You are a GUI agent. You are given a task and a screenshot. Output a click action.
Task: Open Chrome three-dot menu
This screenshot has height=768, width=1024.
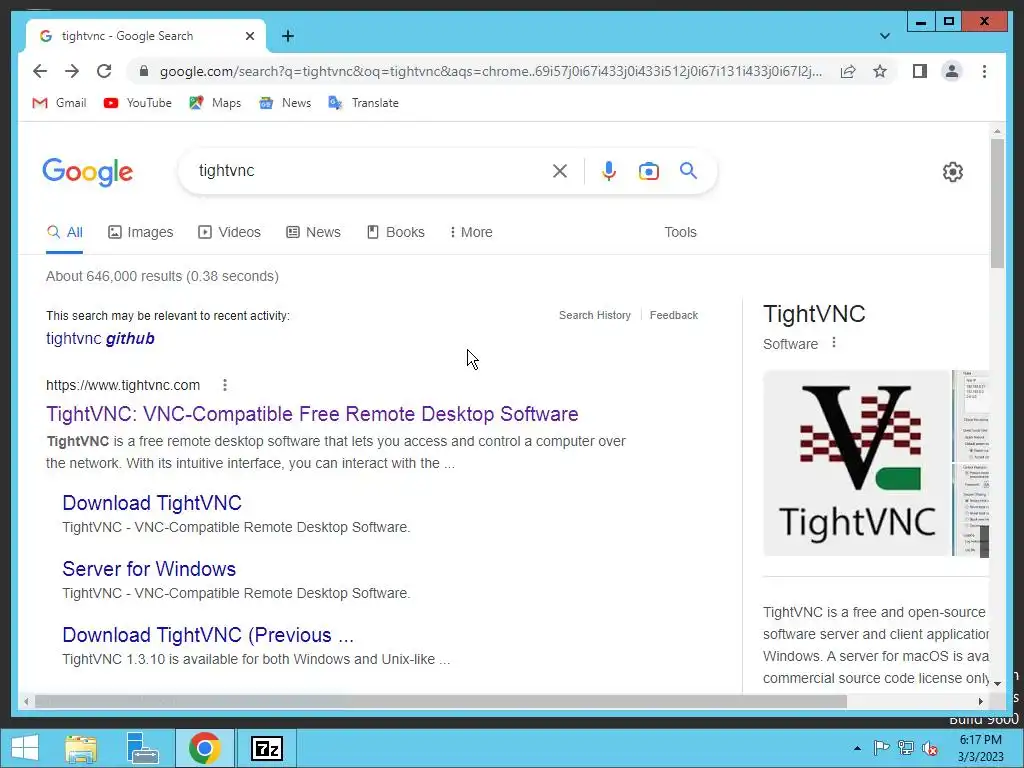pyautogui.click(x=984, y=71)
